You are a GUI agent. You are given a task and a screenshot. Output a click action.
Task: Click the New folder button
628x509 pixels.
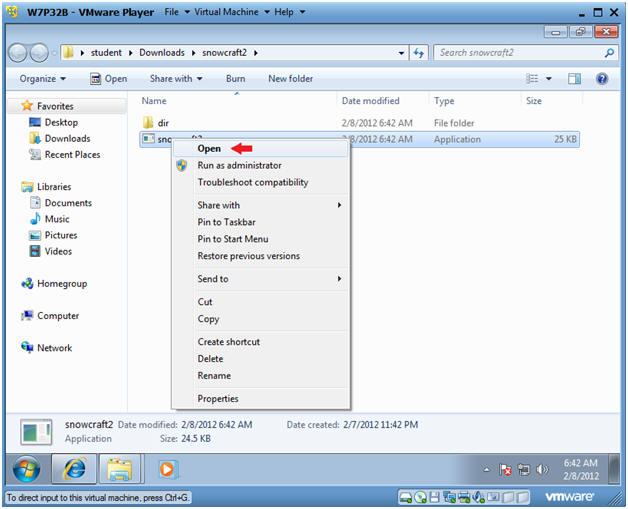290,78
